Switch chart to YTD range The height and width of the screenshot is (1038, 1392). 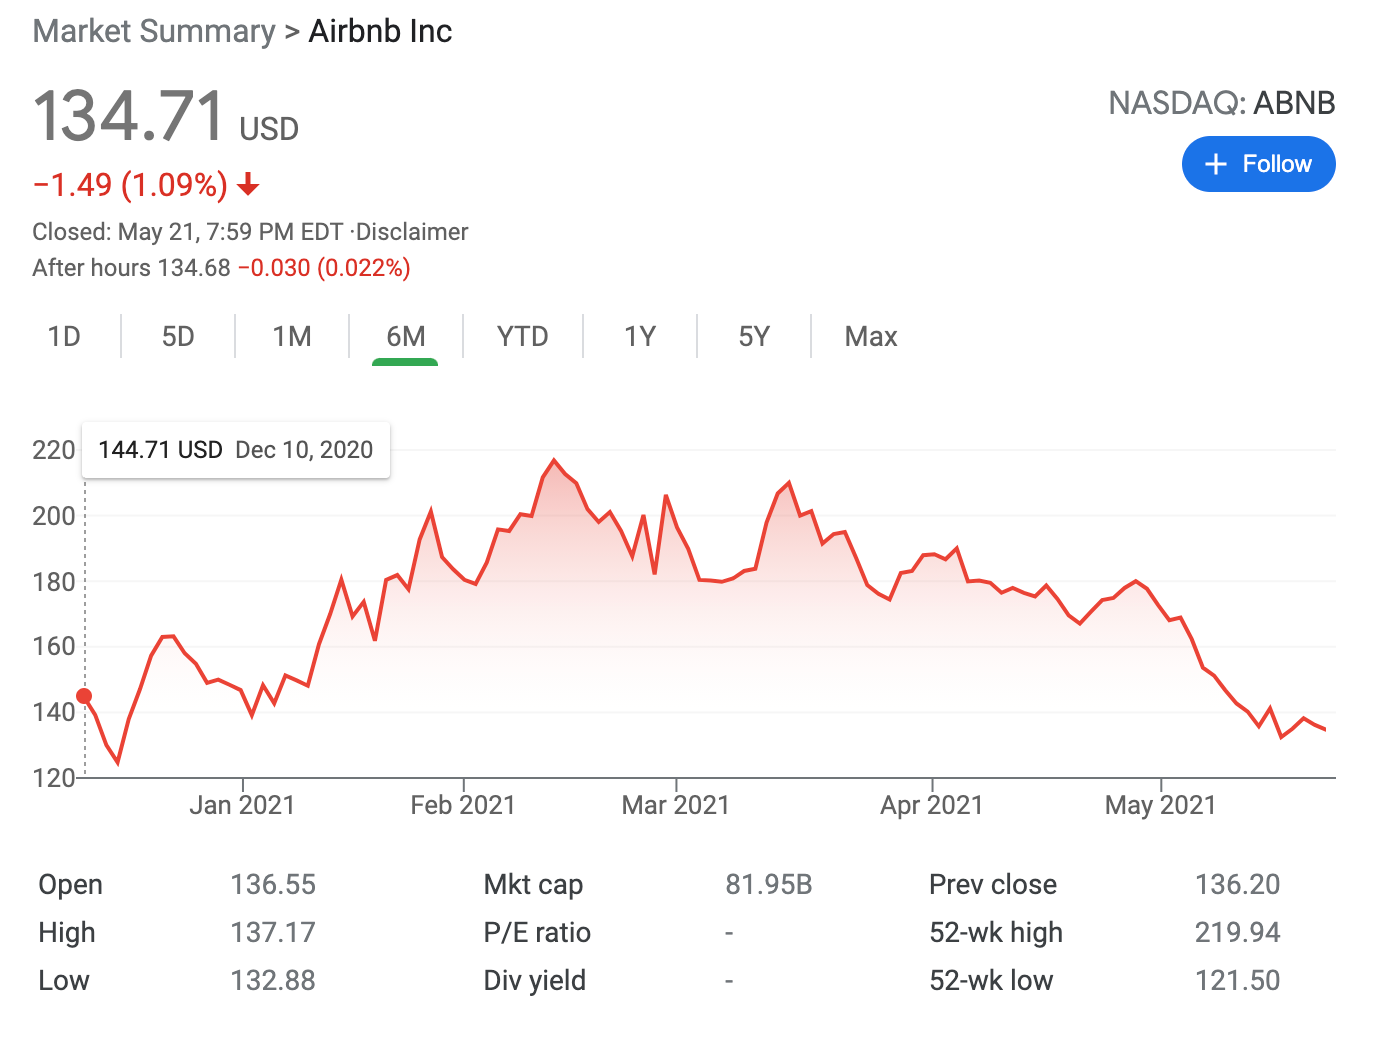[523, 336]
